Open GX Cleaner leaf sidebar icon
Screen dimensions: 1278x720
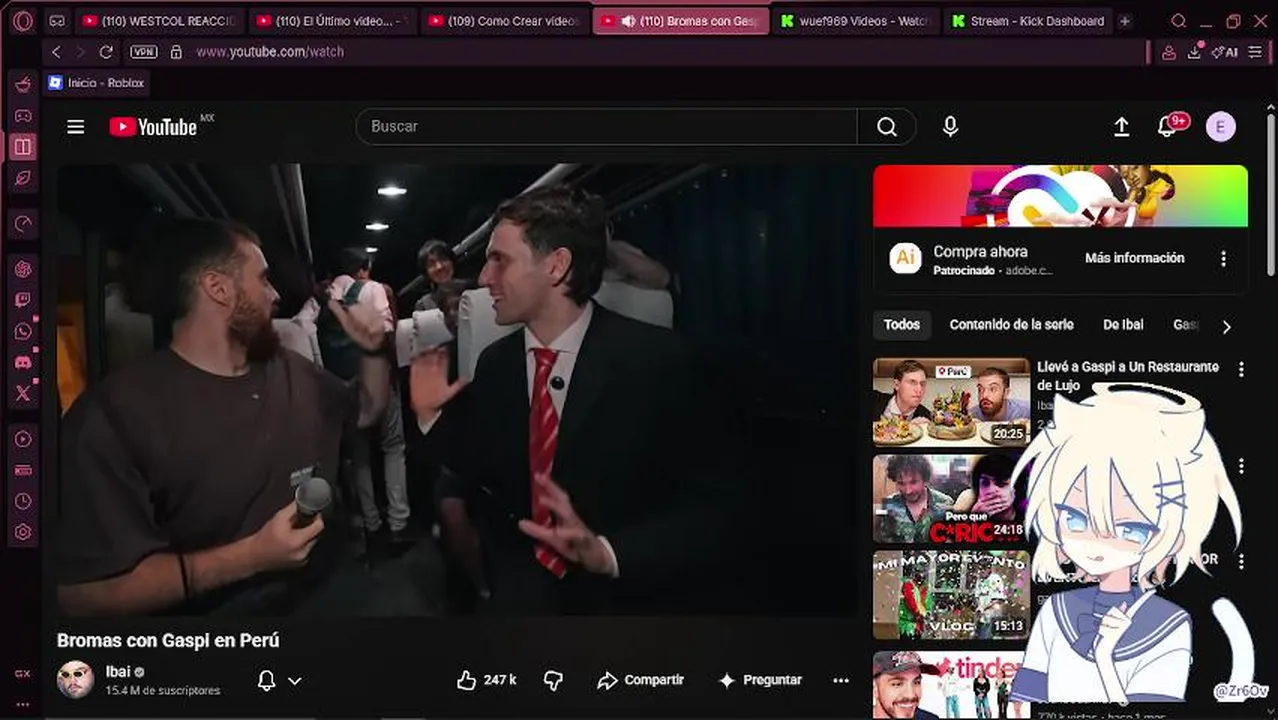(23, 178)
